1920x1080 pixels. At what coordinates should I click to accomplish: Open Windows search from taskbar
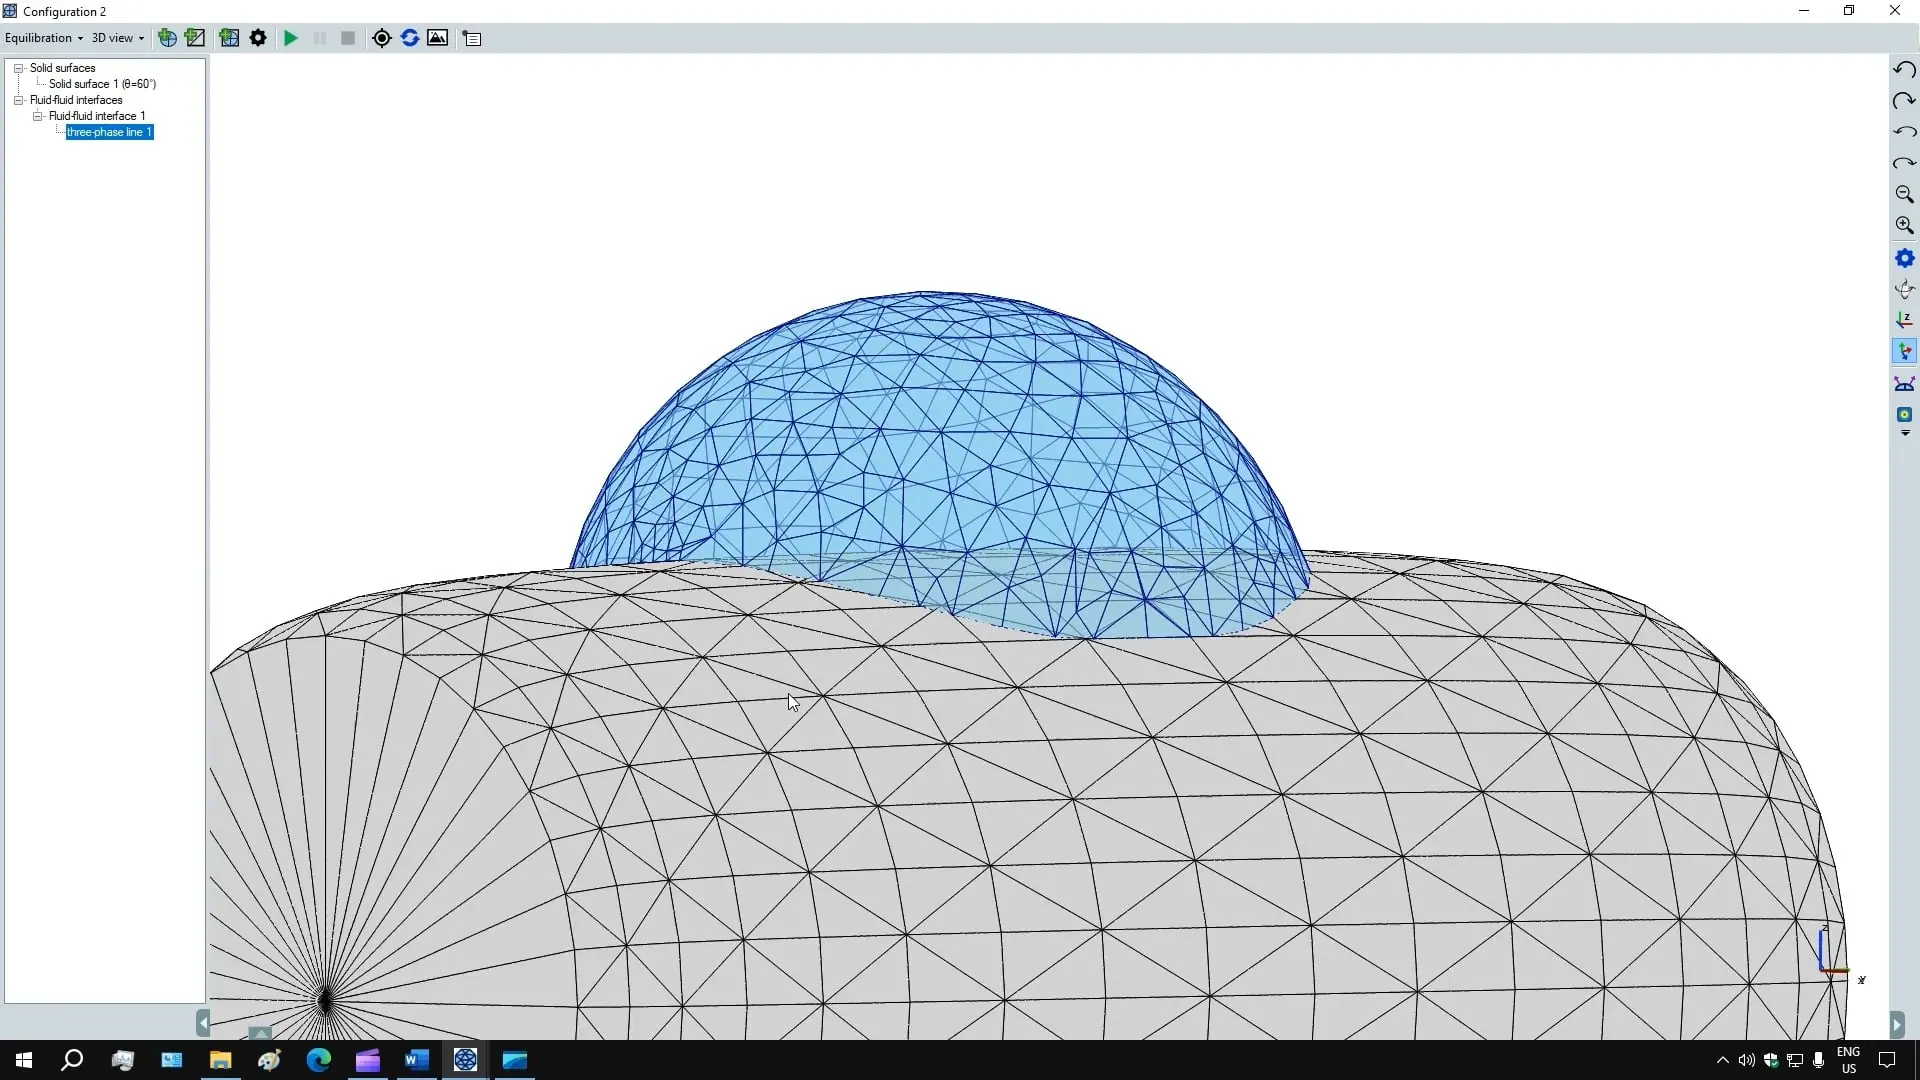(72, 1060)
